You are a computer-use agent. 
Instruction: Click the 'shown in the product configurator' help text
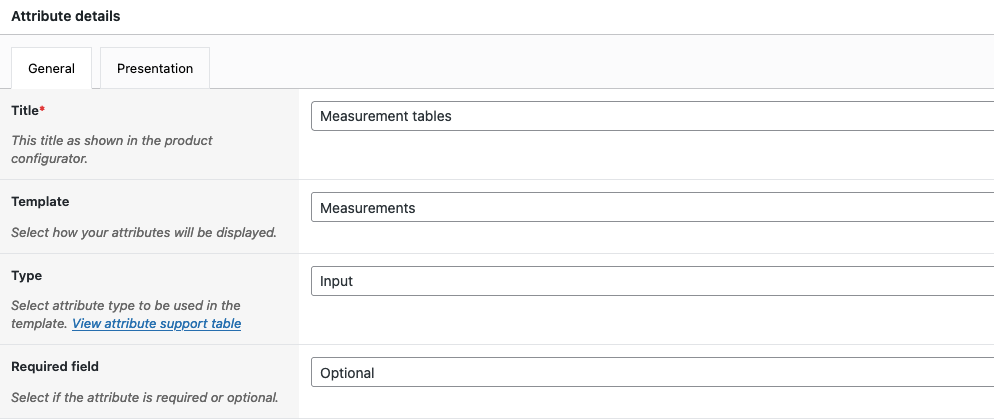[111, 150]
